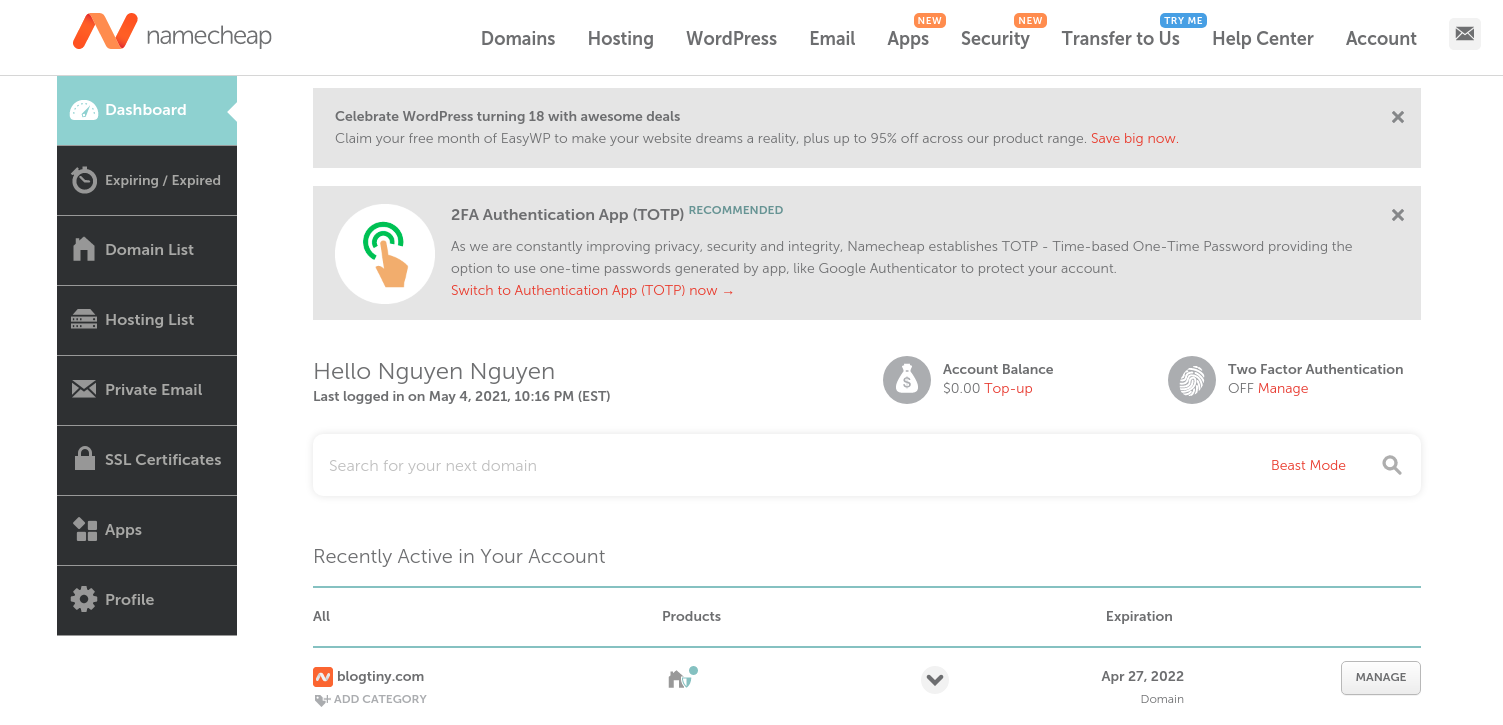The image size is (1503, 725).
Task: Select Dashboard in the sidebar
Action: [x=147, y=110]
